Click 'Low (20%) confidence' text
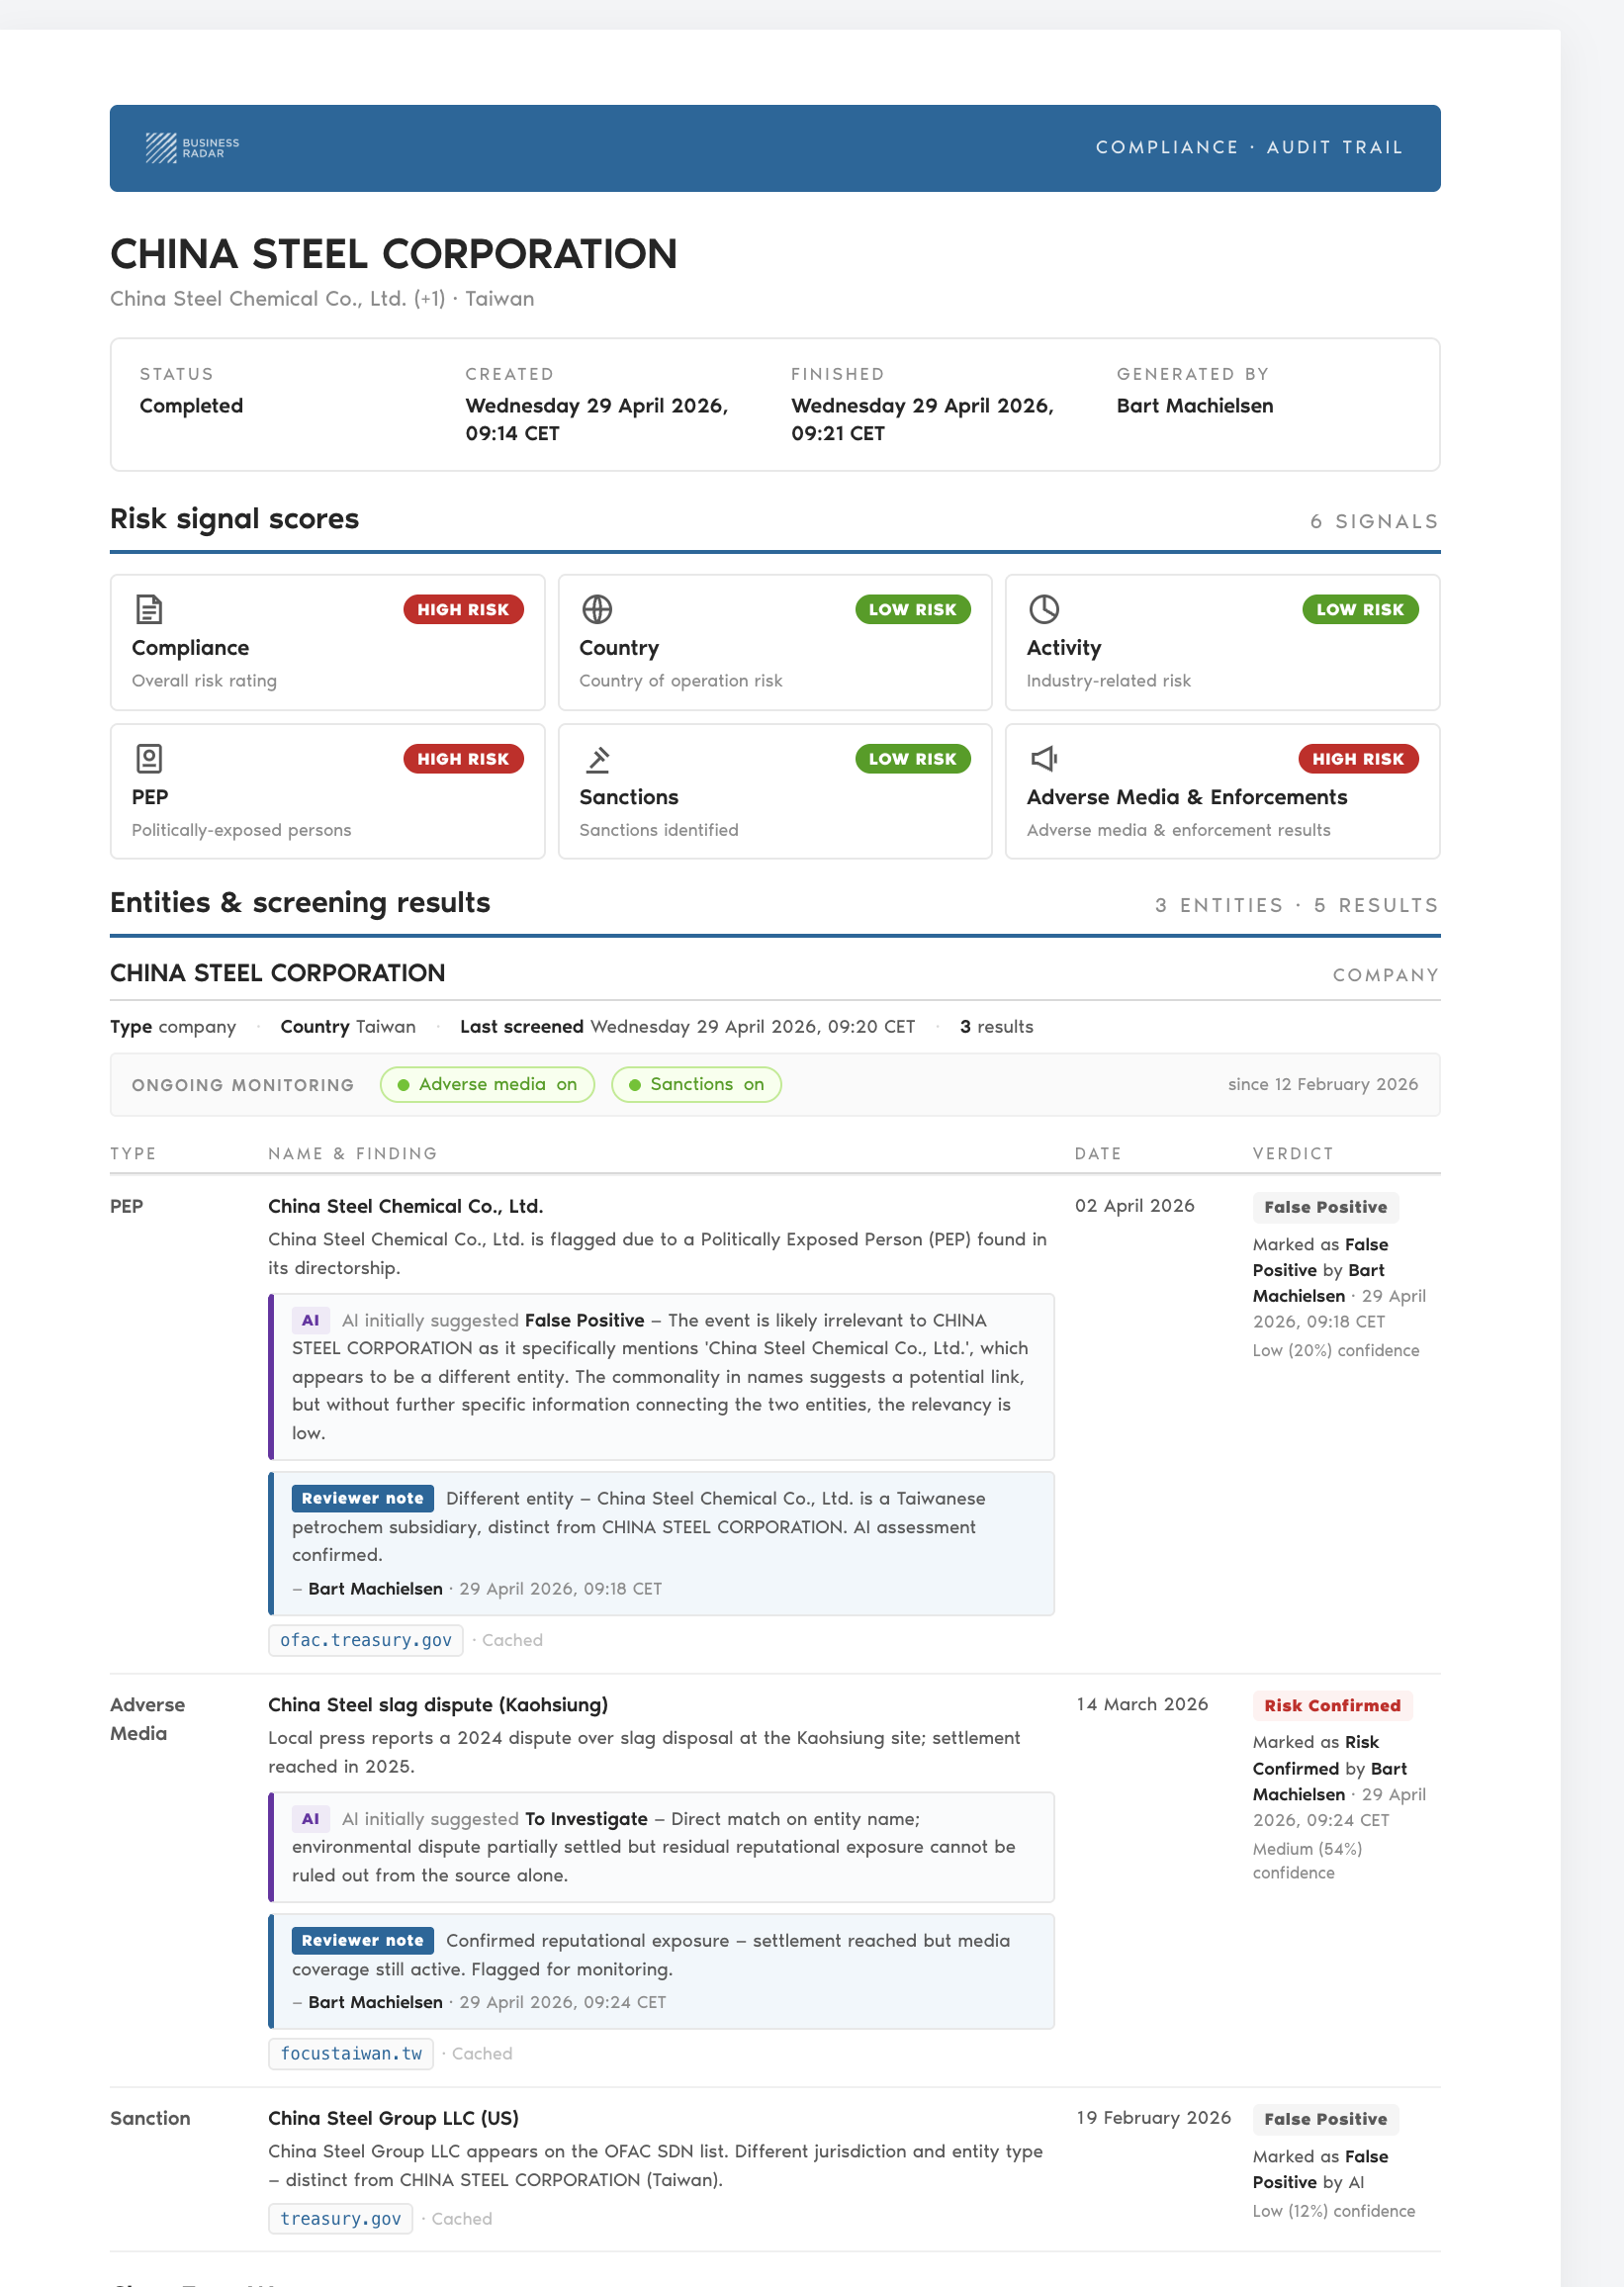The height and width of the screenshot is (2287, 1624). point(1336,1350)
